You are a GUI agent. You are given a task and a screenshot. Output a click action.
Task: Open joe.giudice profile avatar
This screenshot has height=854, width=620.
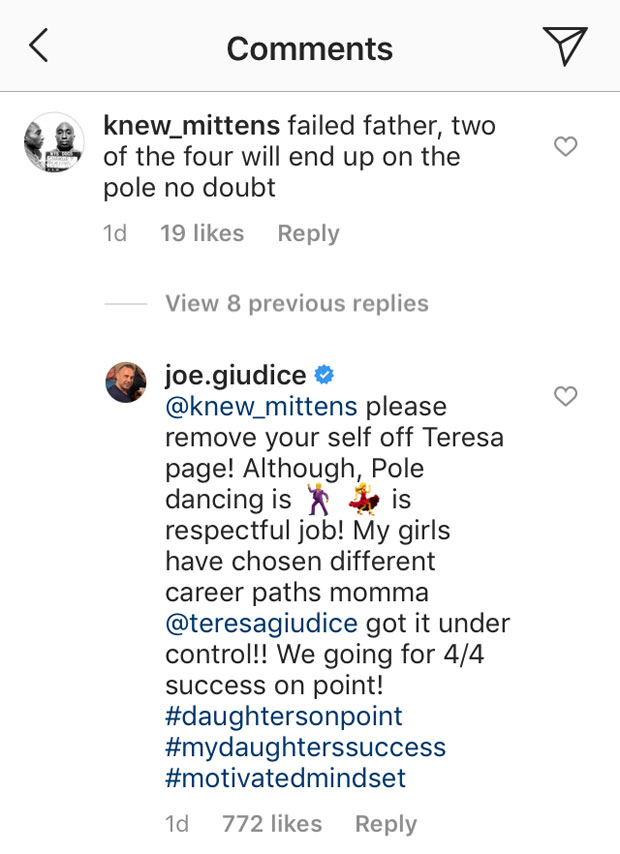click(126, 382)
